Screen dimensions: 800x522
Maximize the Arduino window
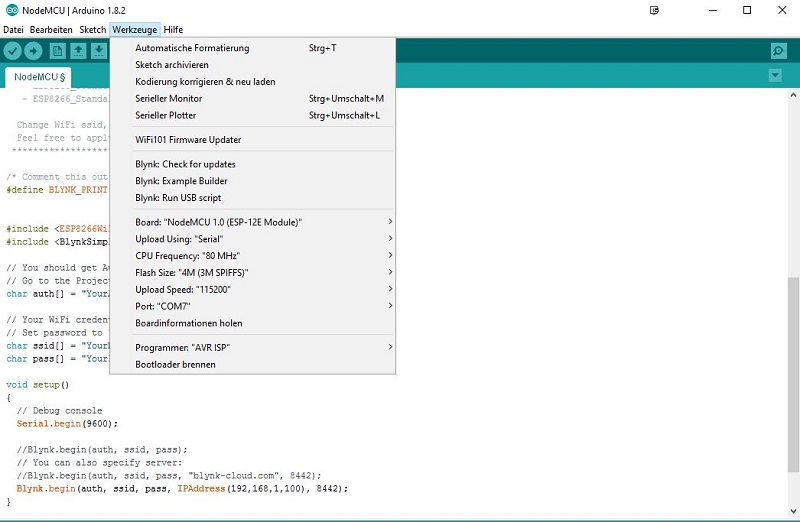[x=747, y=10]
